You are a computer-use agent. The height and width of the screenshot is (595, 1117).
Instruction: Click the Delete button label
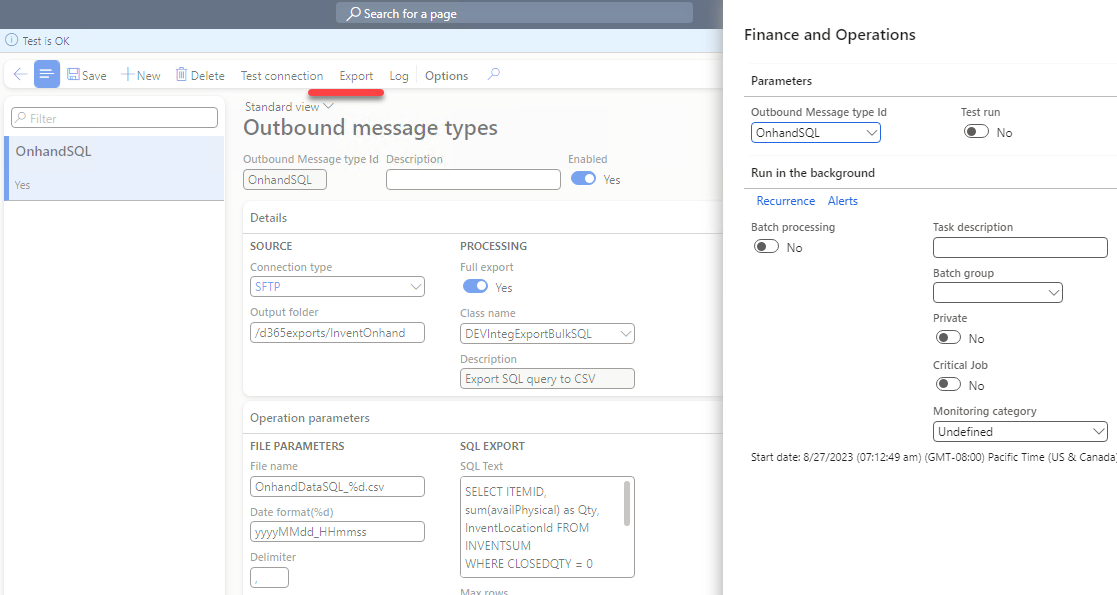pyautogui.click(x=207, y=76)
